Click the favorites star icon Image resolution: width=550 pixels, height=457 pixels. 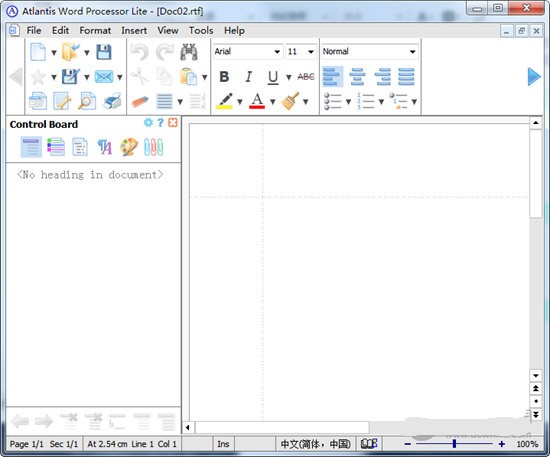(x=38, y=77)
